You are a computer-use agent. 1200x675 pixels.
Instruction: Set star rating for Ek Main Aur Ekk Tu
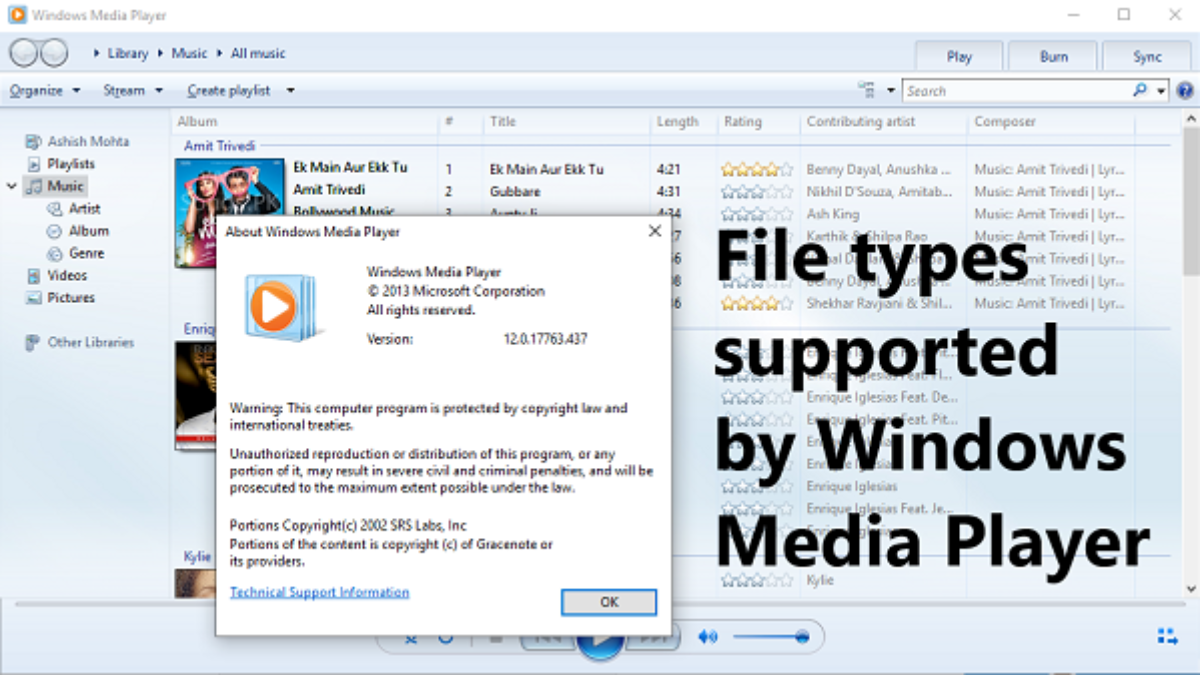[x=756, y=169]
